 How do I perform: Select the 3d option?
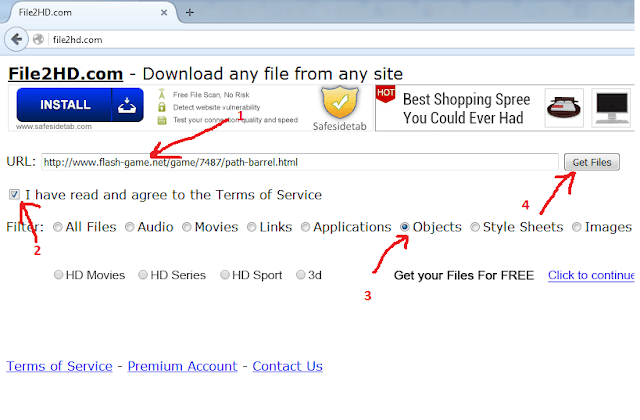point(301,275)
